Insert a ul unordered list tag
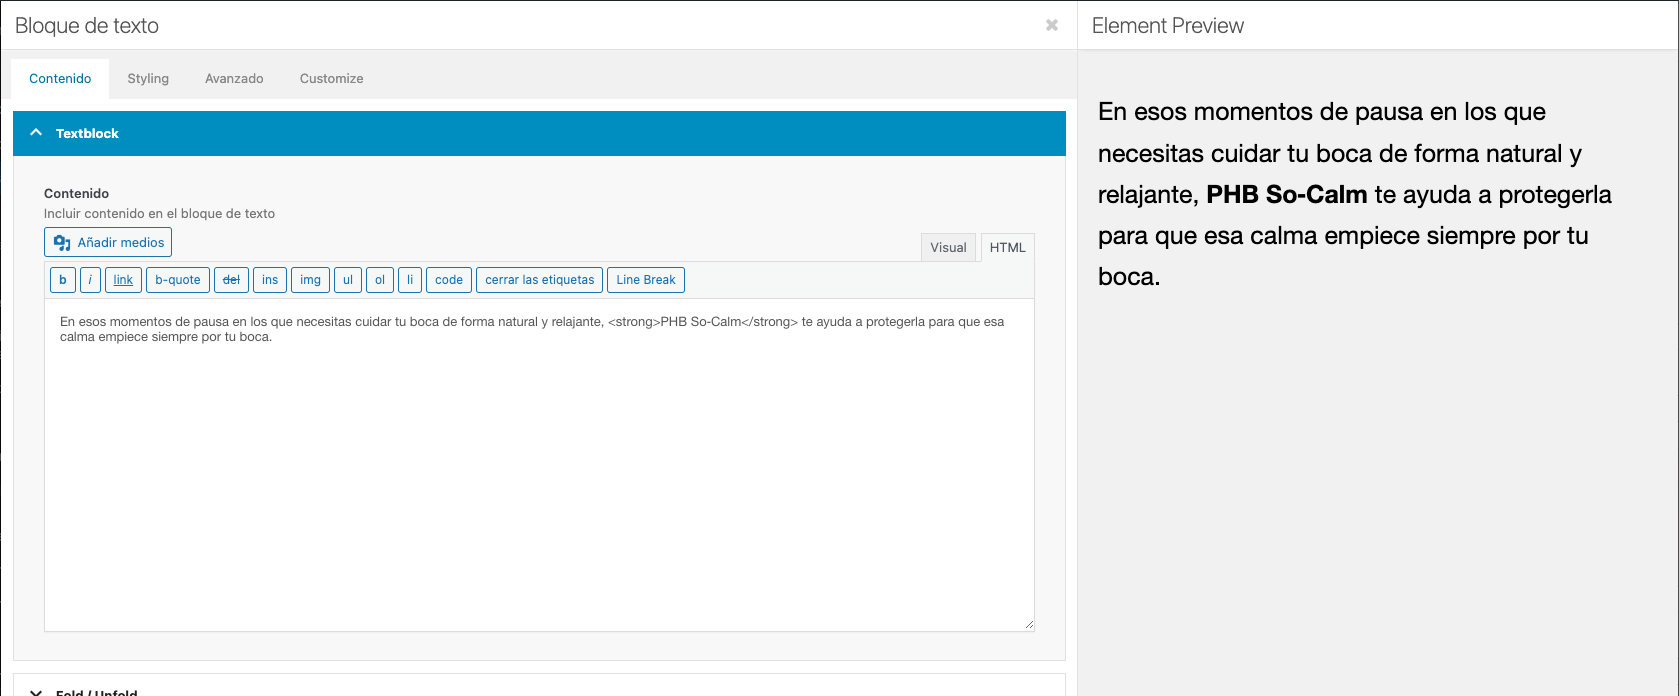The height and width of the screenshot is (696, 1679). tap(348, 280)
